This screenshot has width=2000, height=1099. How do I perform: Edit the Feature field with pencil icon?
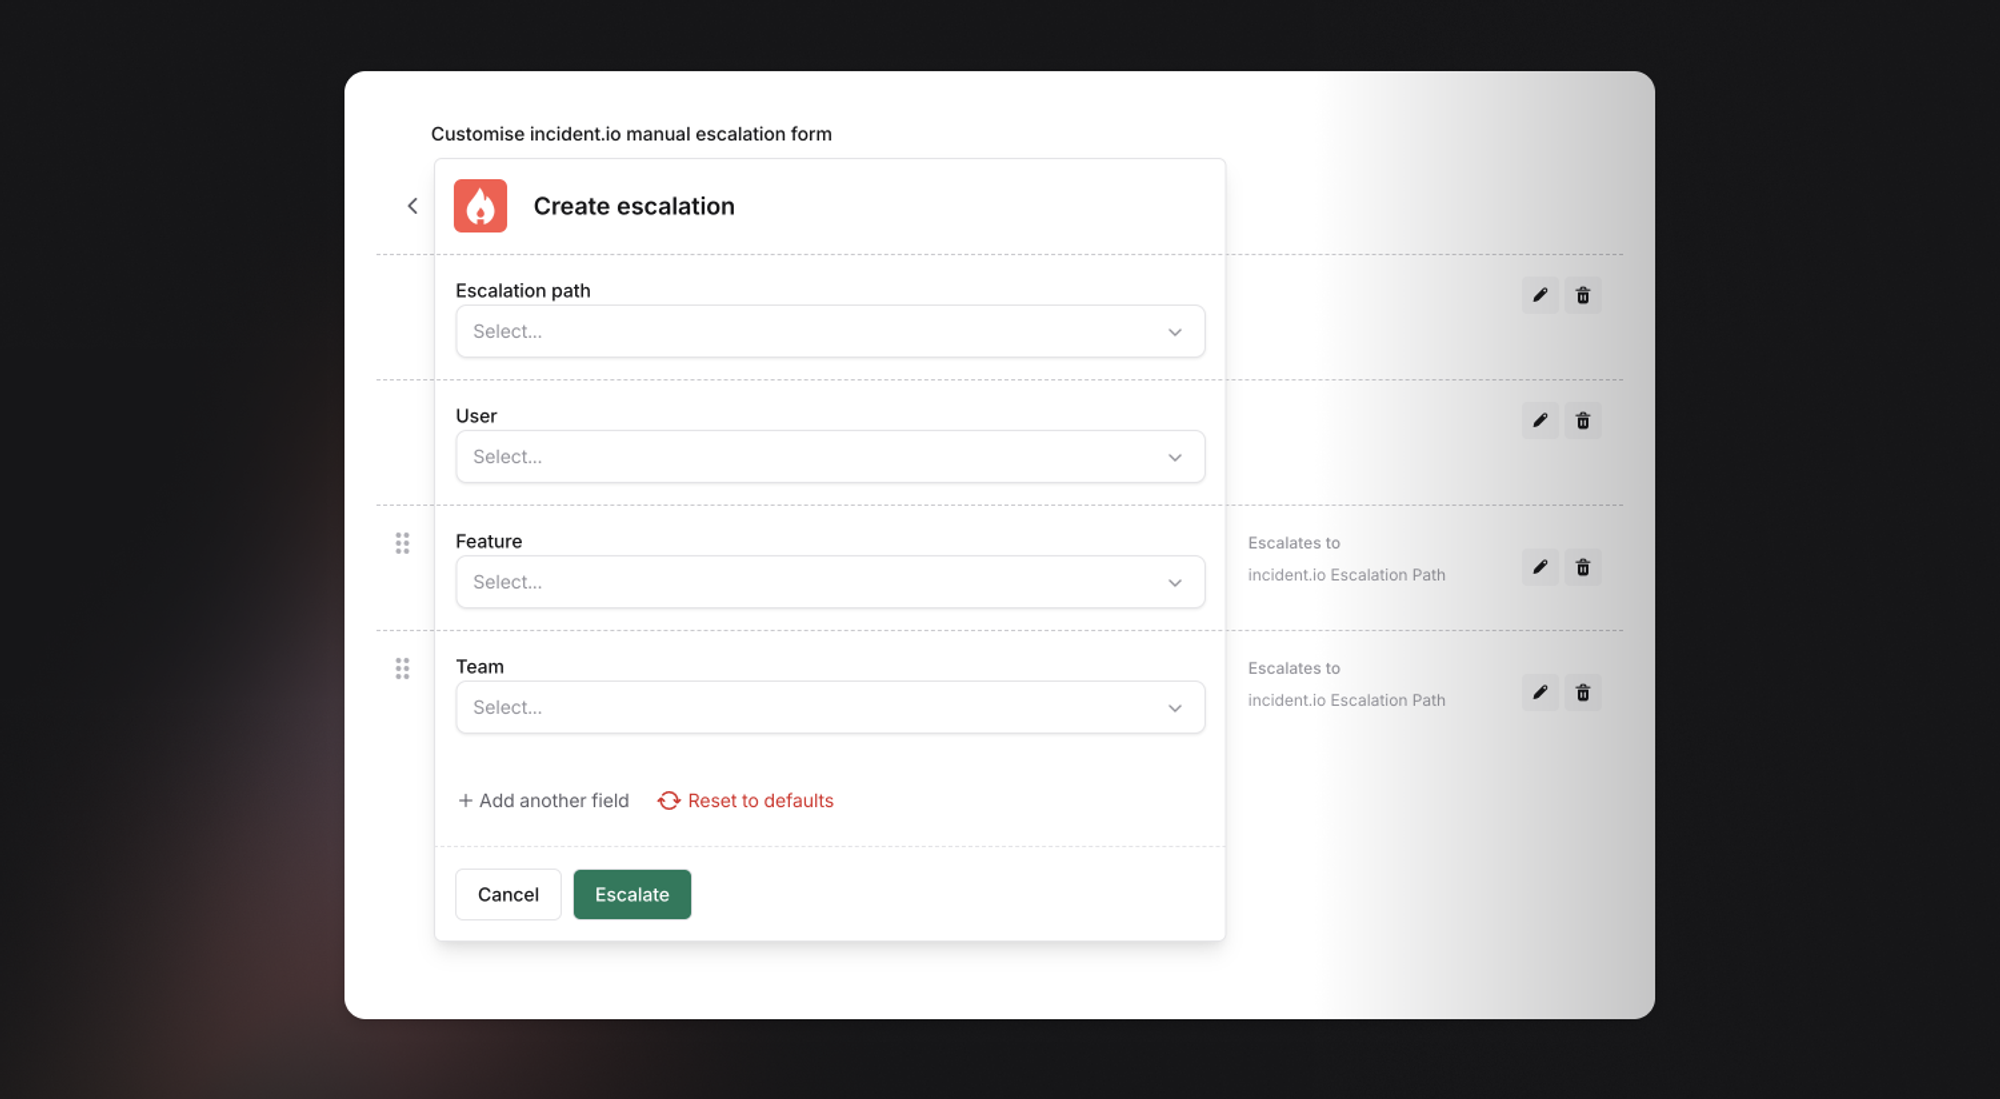[1540, 567]
